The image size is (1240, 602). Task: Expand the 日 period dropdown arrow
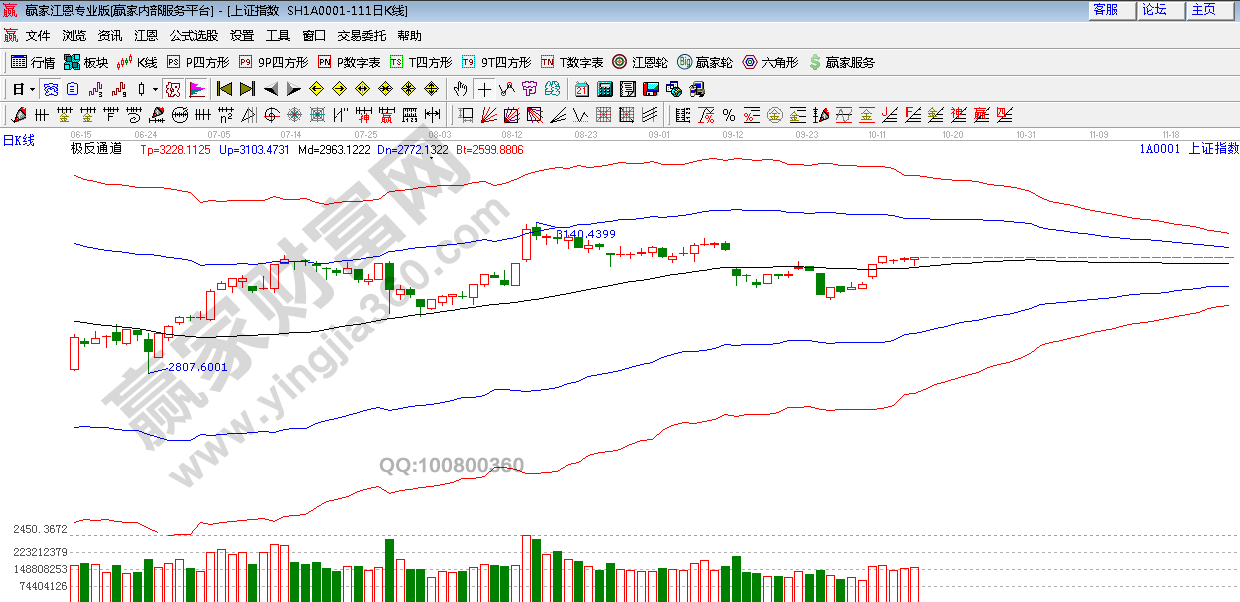coord(32,89)
